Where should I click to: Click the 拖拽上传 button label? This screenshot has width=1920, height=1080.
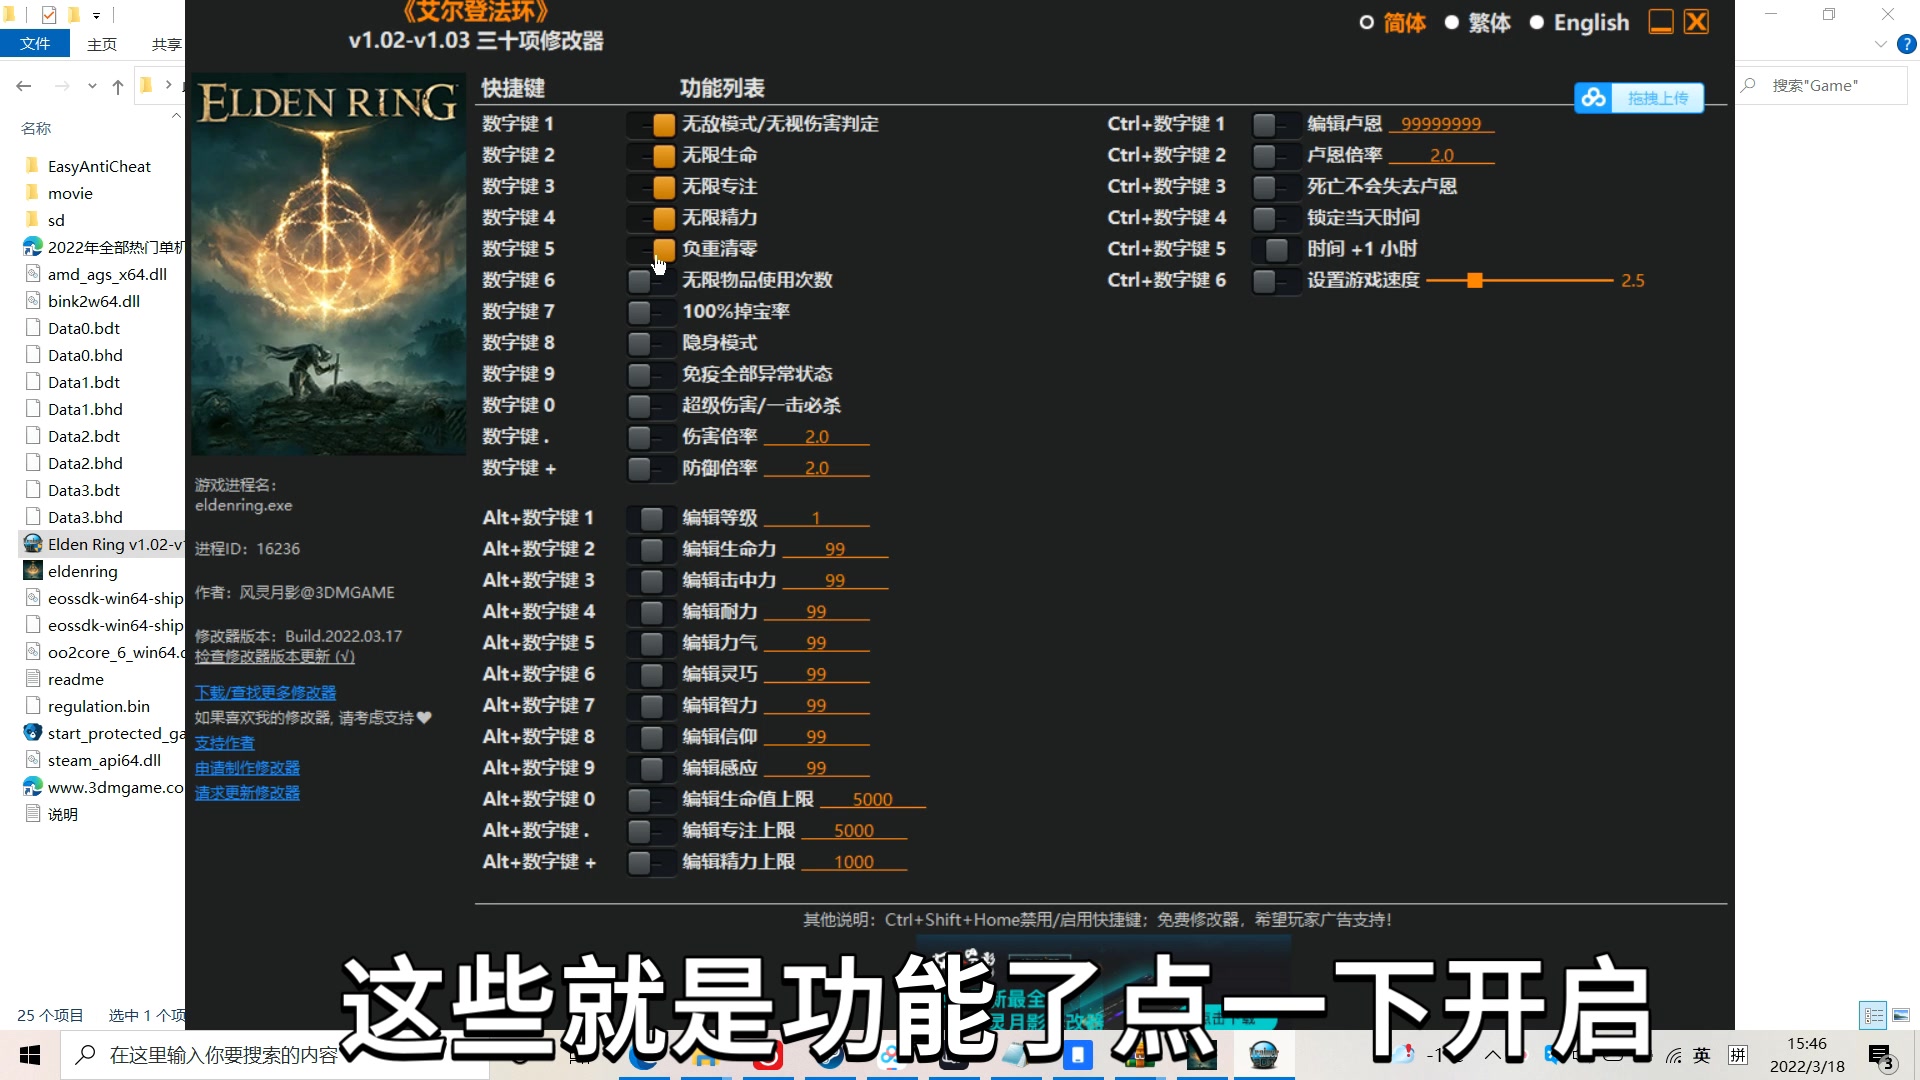click(x=1657, y=98)
